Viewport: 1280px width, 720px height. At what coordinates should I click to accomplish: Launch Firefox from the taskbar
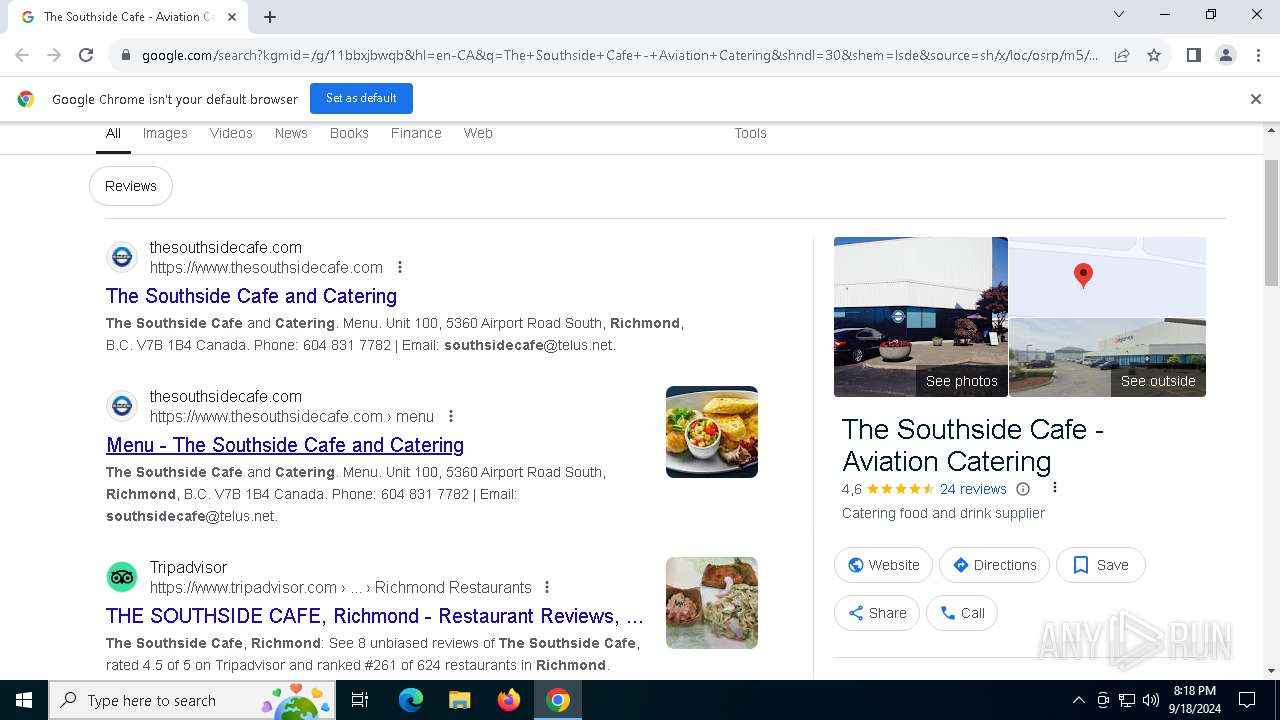(509, 700)
